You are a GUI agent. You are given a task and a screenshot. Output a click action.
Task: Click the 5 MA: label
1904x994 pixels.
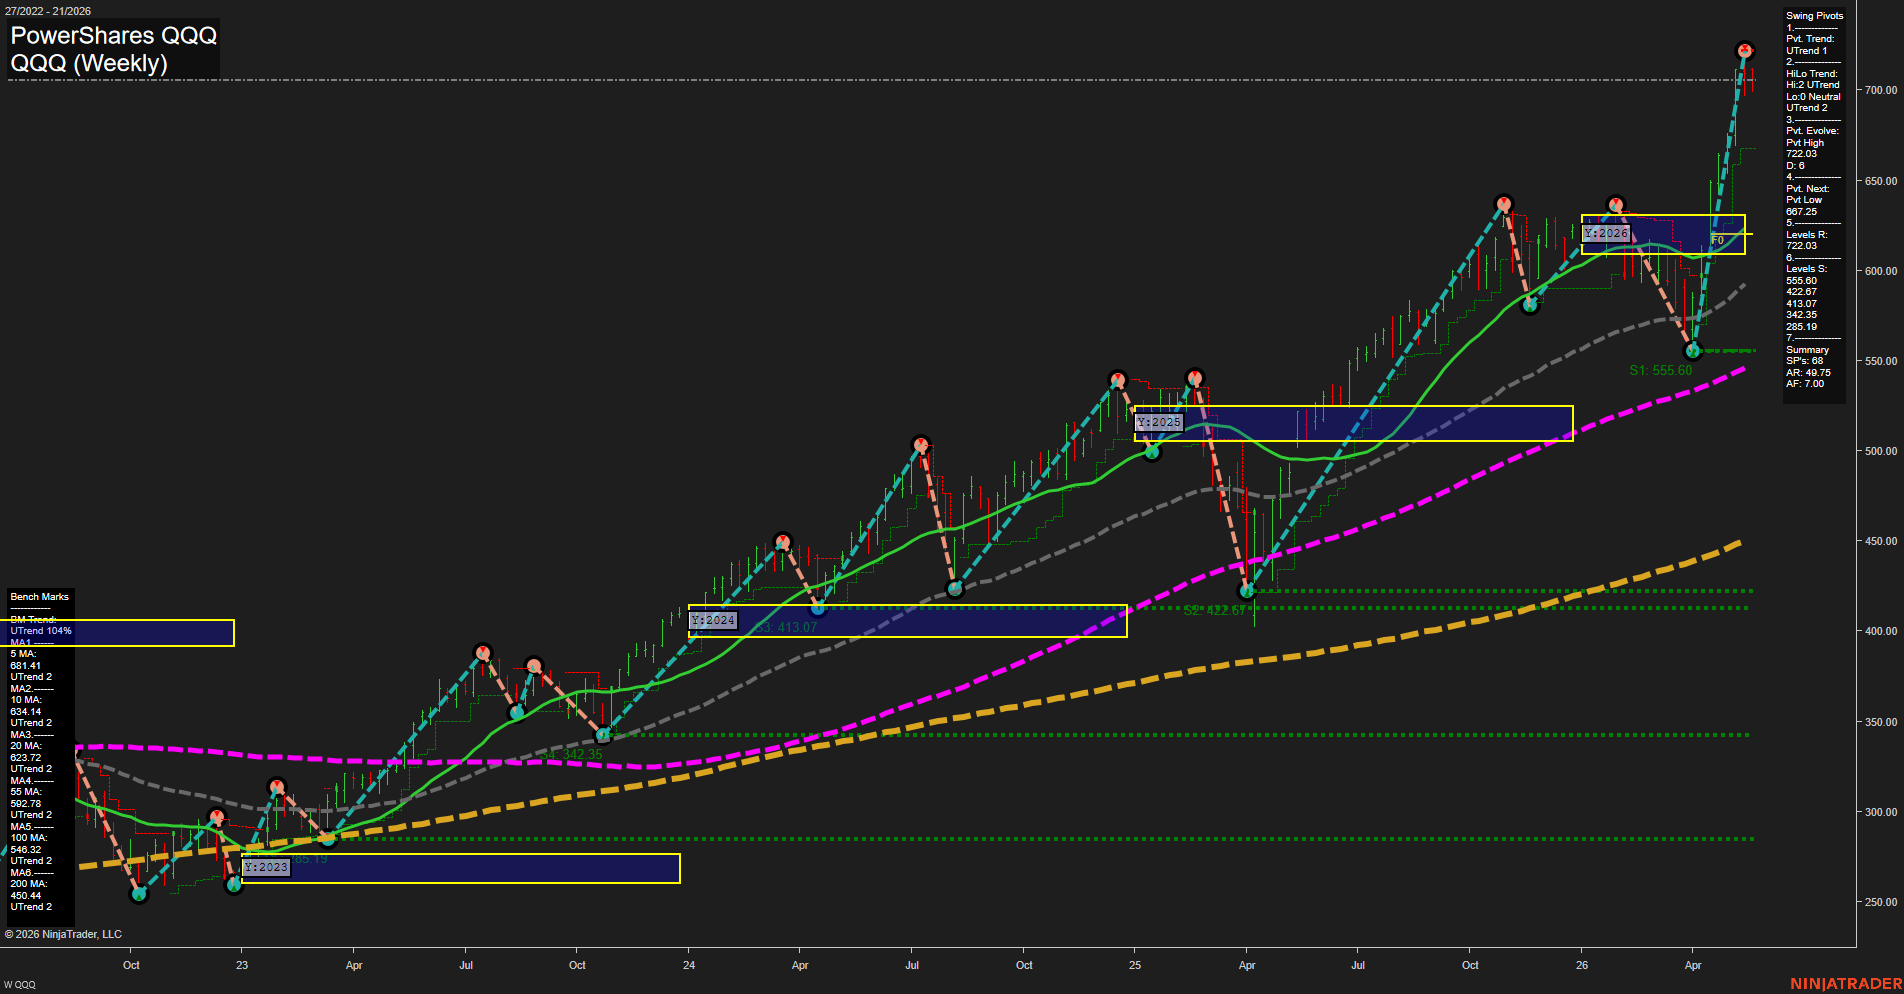tap(23, 654)
